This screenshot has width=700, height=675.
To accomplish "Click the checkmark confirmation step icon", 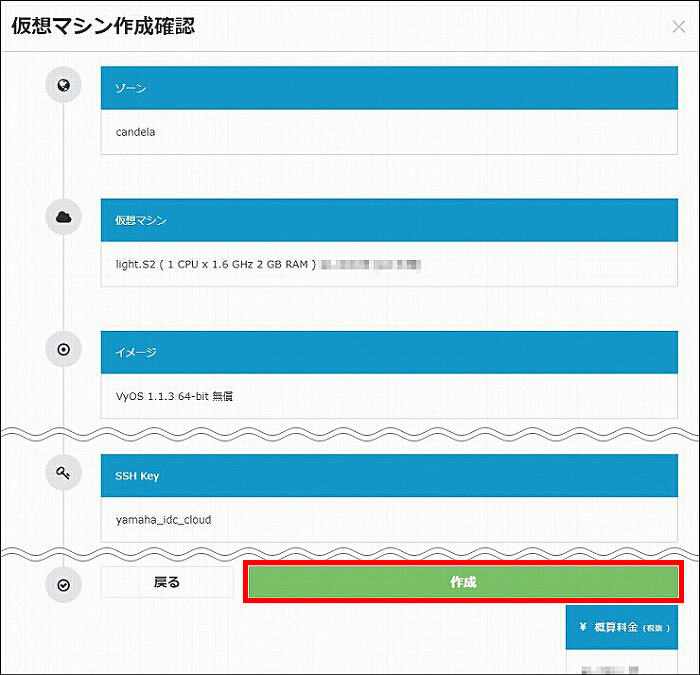I will click(63, 585).
